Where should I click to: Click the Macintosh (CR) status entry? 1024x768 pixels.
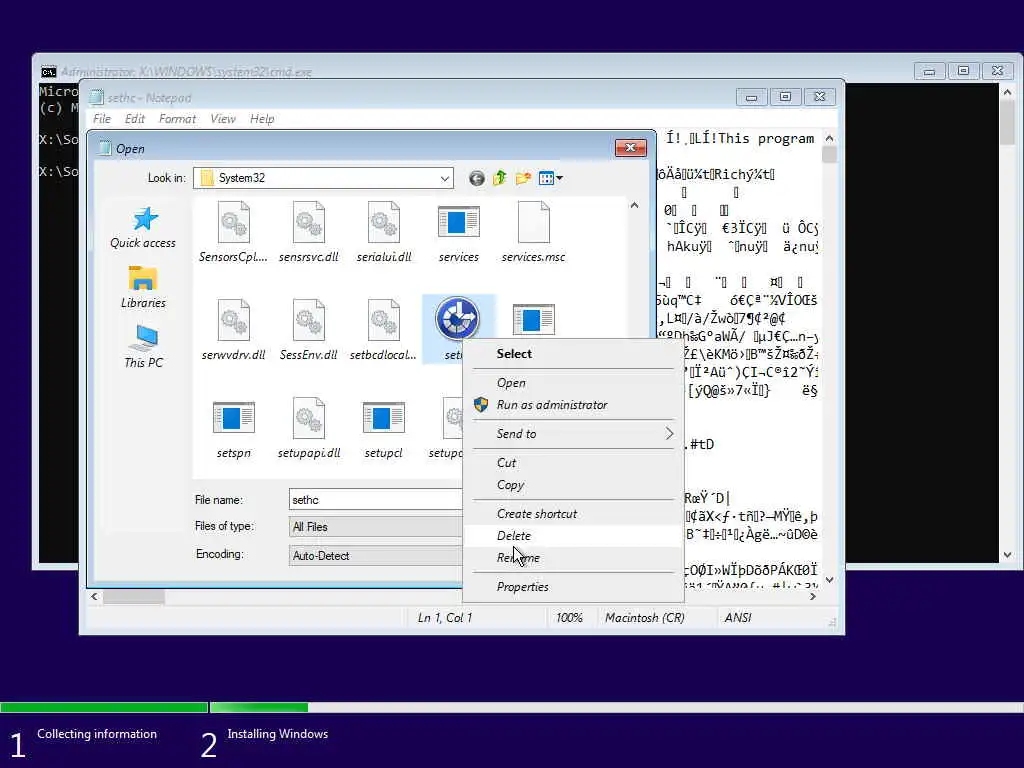pos(645,618)
